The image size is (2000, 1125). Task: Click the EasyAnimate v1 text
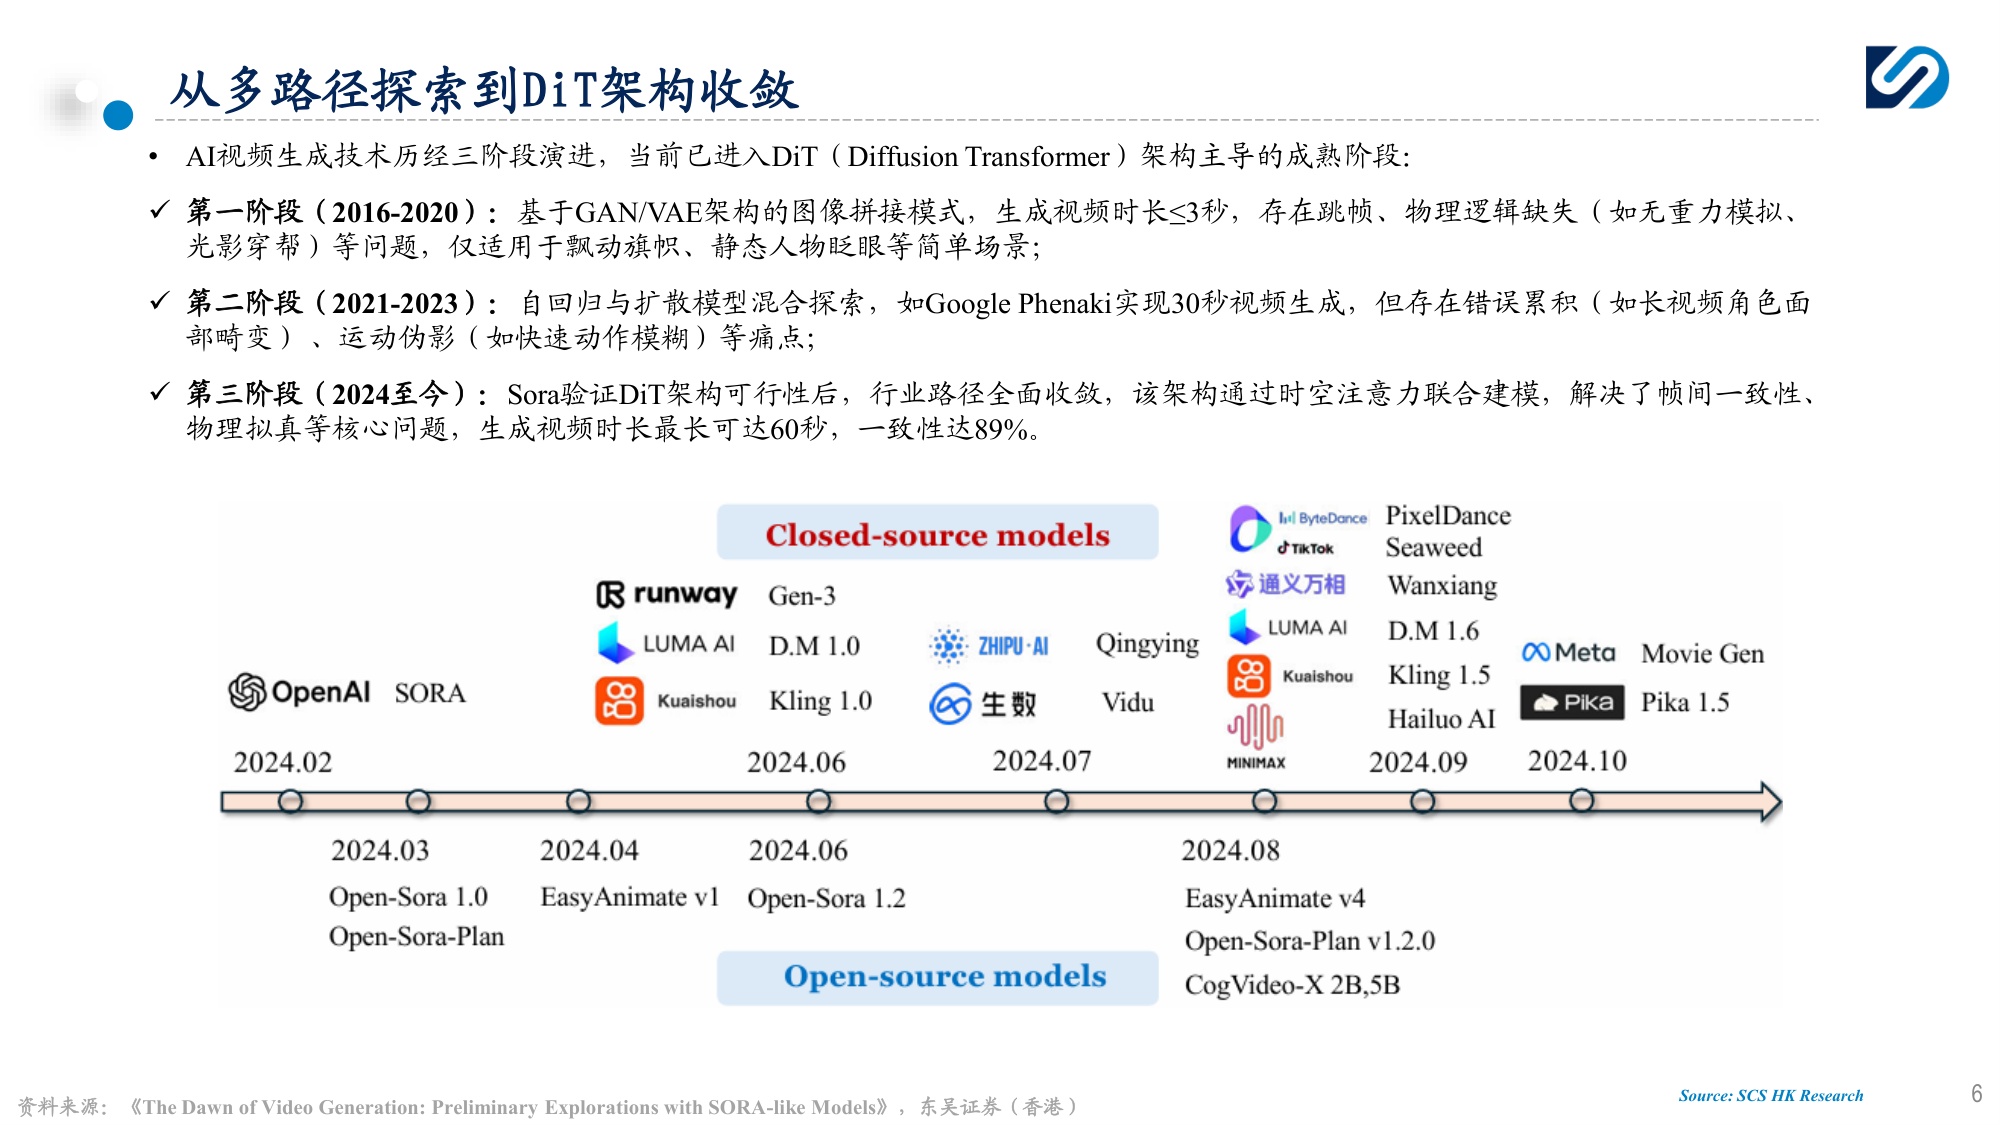(x=630, y=897)
